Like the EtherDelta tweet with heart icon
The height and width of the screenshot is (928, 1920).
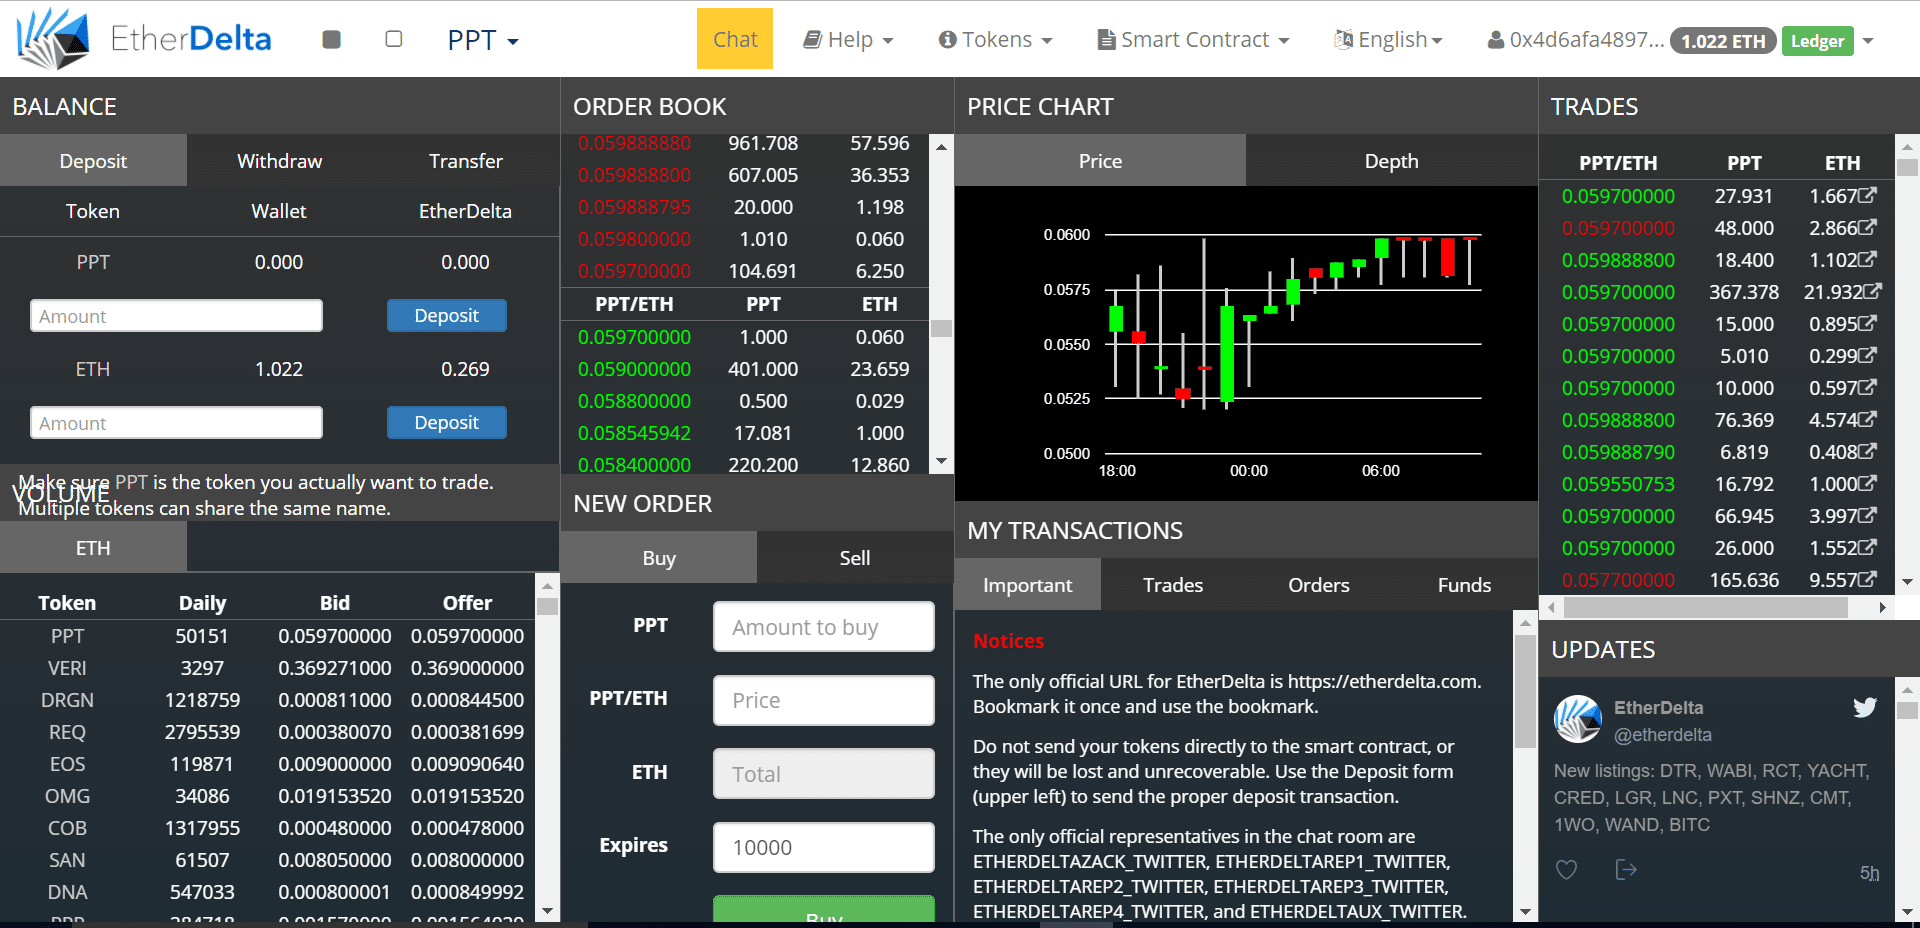point(1566,870)
